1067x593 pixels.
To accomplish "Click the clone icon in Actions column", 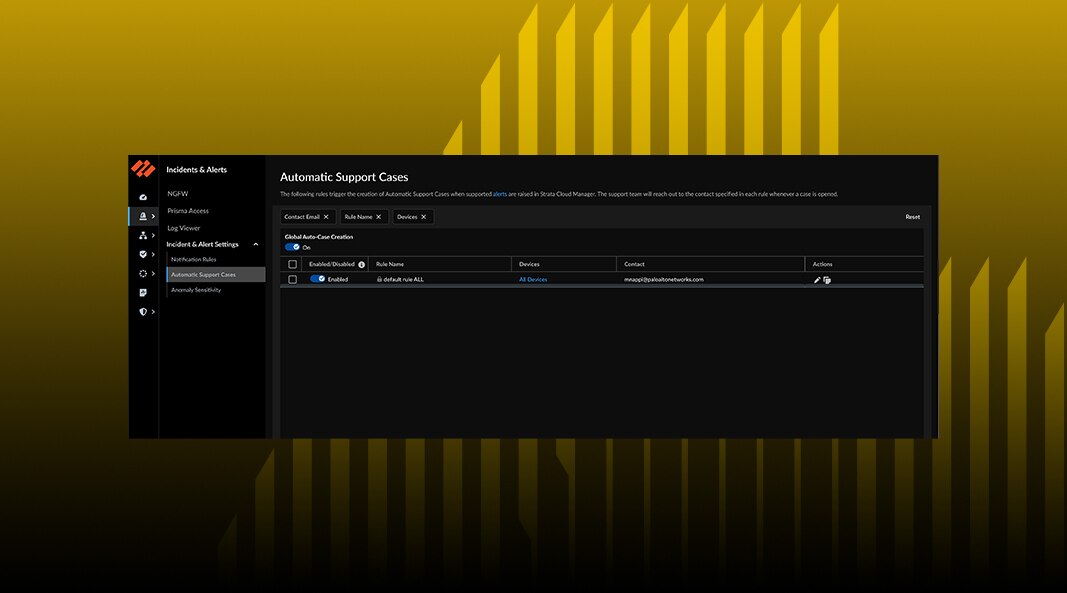I will tap(827, 280).
